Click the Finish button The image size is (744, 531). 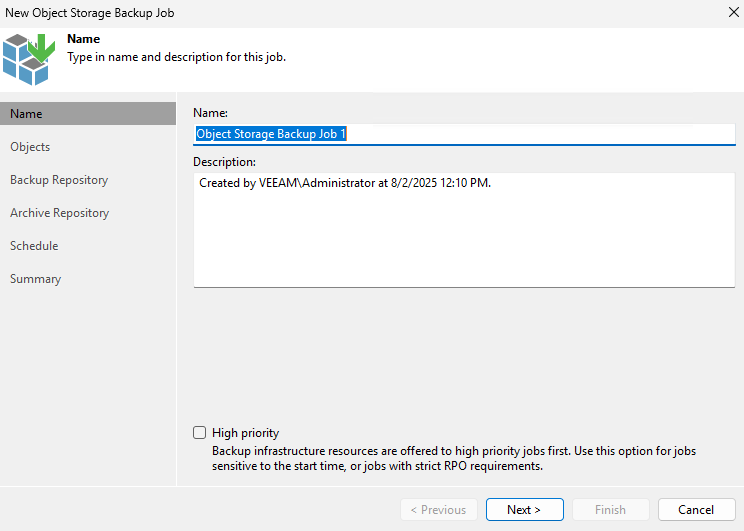[610, 509]
